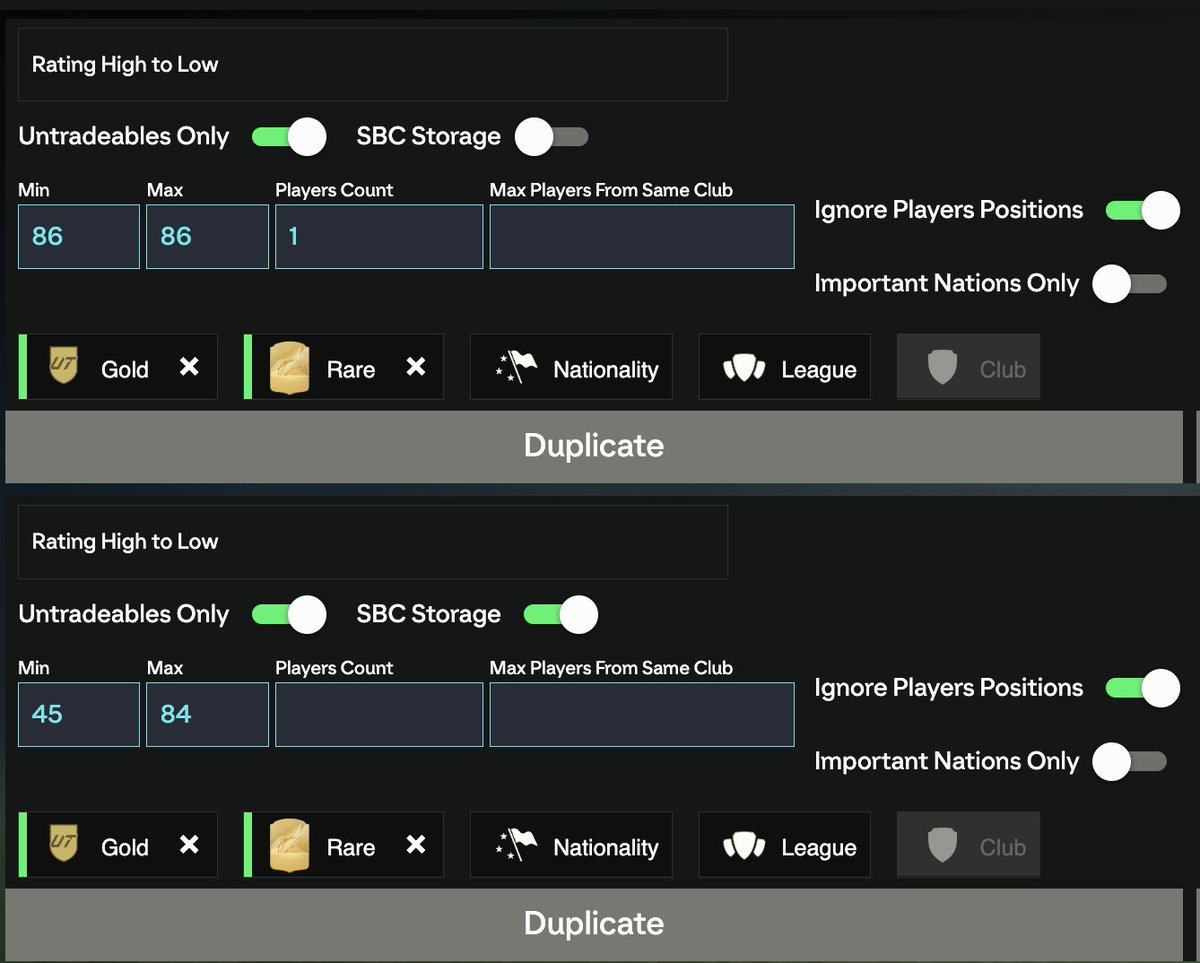This screenshot has height=963, width=1200.
Task: Open the Nationality selector in the bottom filter
Action: (571, 845)
